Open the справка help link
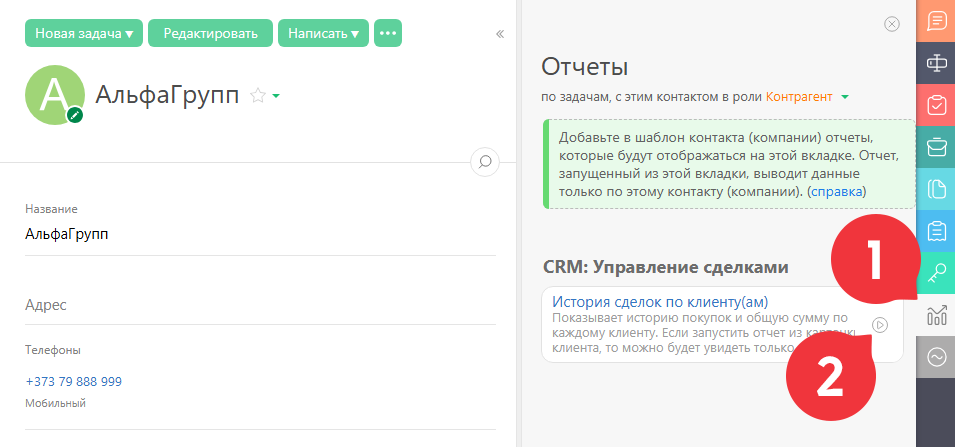Viewport: 955px width, 447px height. 837,191
